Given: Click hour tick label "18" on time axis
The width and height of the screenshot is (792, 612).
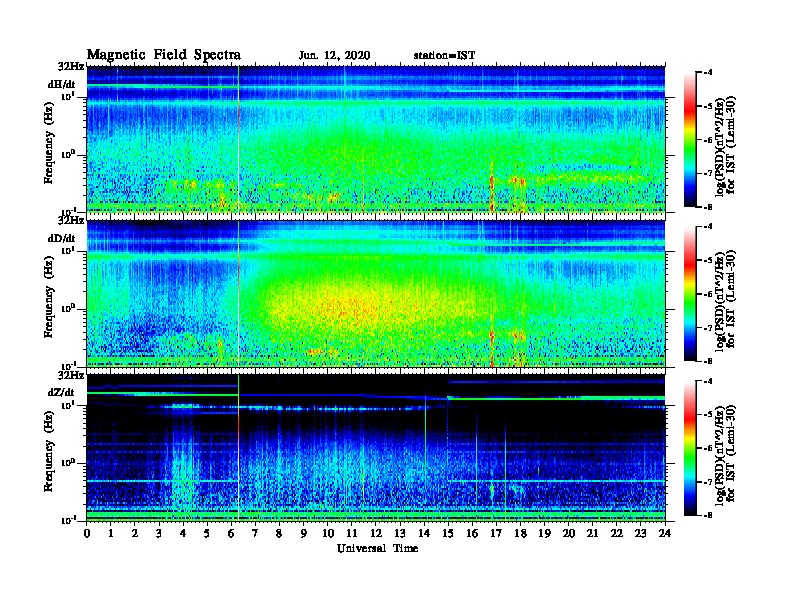Looking at the screenshot, I should pyautogui.click(x=520, y=534).
